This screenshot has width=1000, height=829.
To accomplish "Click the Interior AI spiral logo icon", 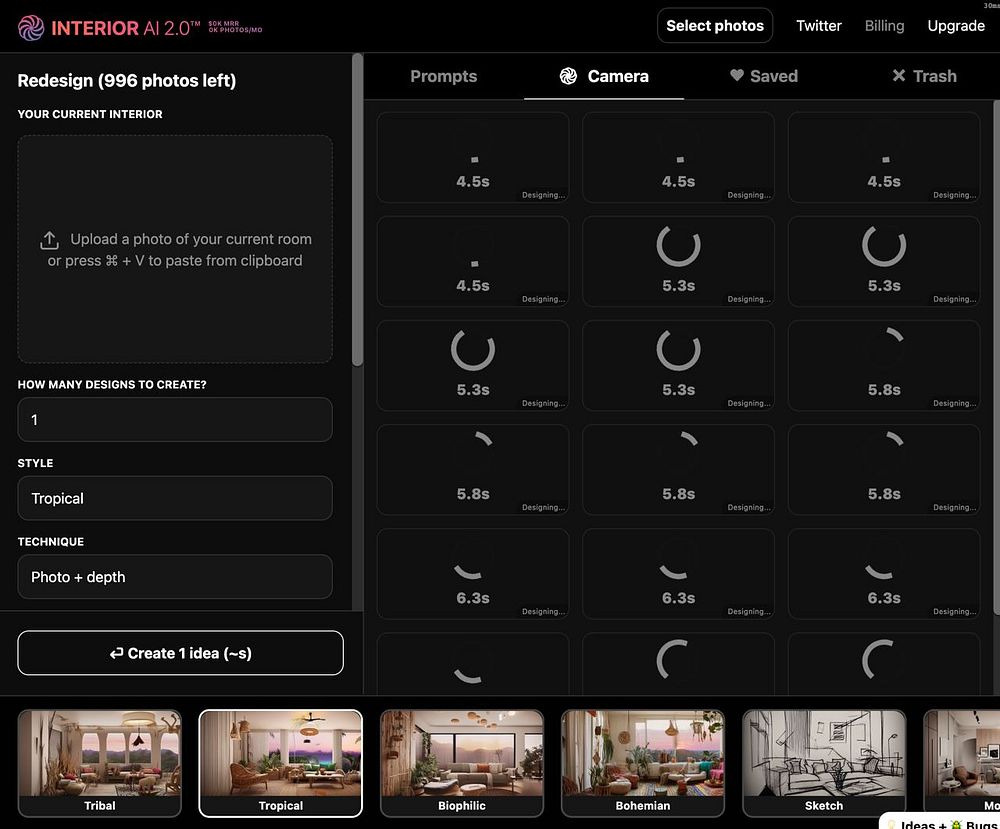I will point(31,27).
